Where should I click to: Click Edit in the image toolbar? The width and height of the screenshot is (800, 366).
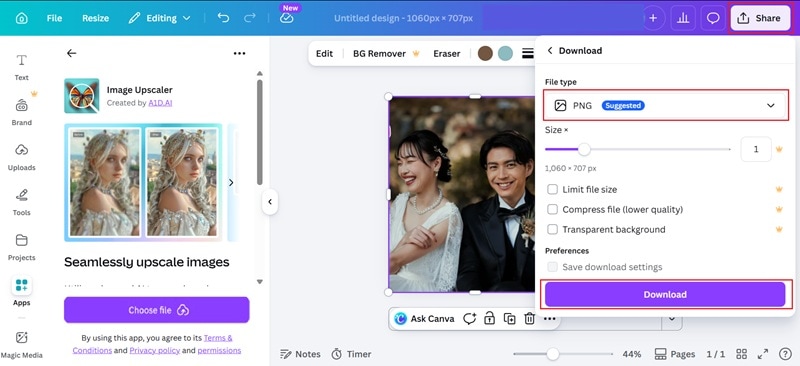tap(324, 54)
